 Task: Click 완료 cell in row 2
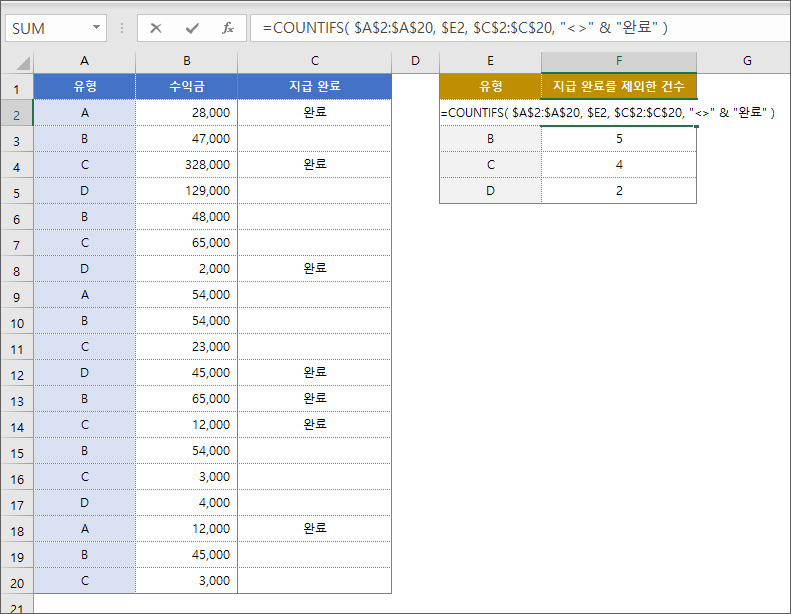coord(315,113)
